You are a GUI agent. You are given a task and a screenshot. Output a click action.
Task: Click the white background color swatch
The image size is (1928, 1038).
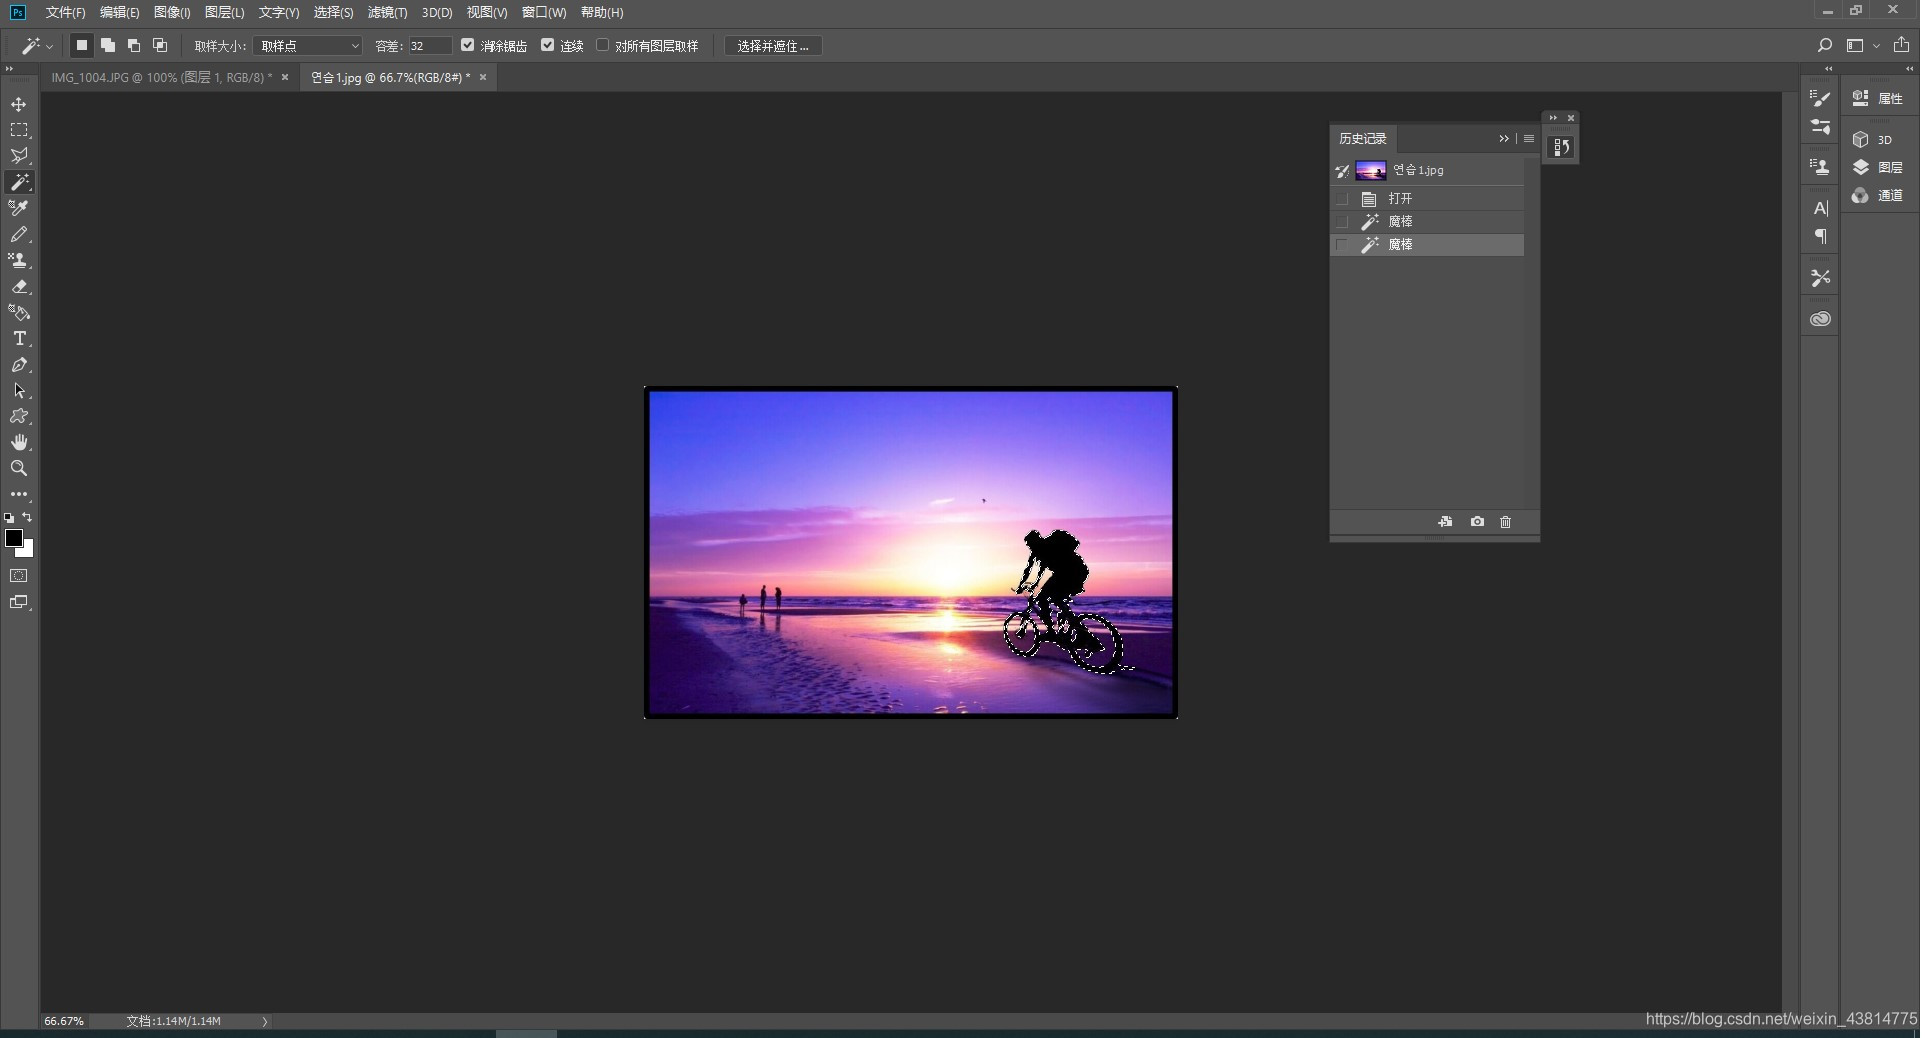[x=27, y=550]
